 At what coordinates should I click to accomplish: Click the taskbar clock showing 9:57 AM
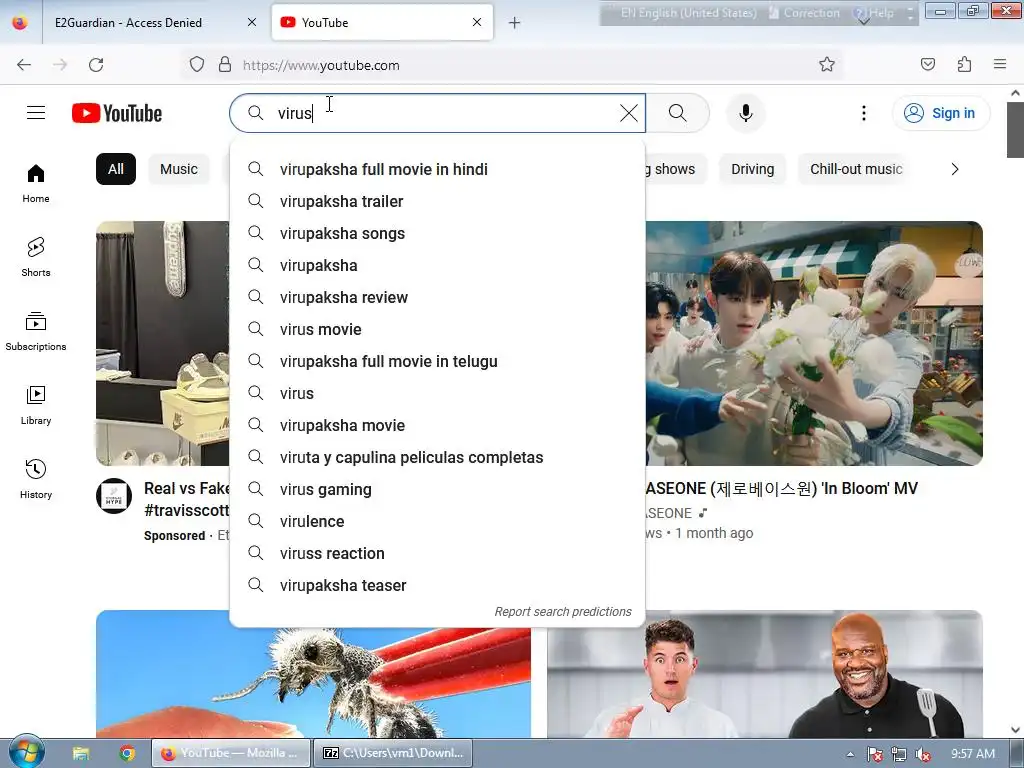pyautogui.click(x=972, y=754)
